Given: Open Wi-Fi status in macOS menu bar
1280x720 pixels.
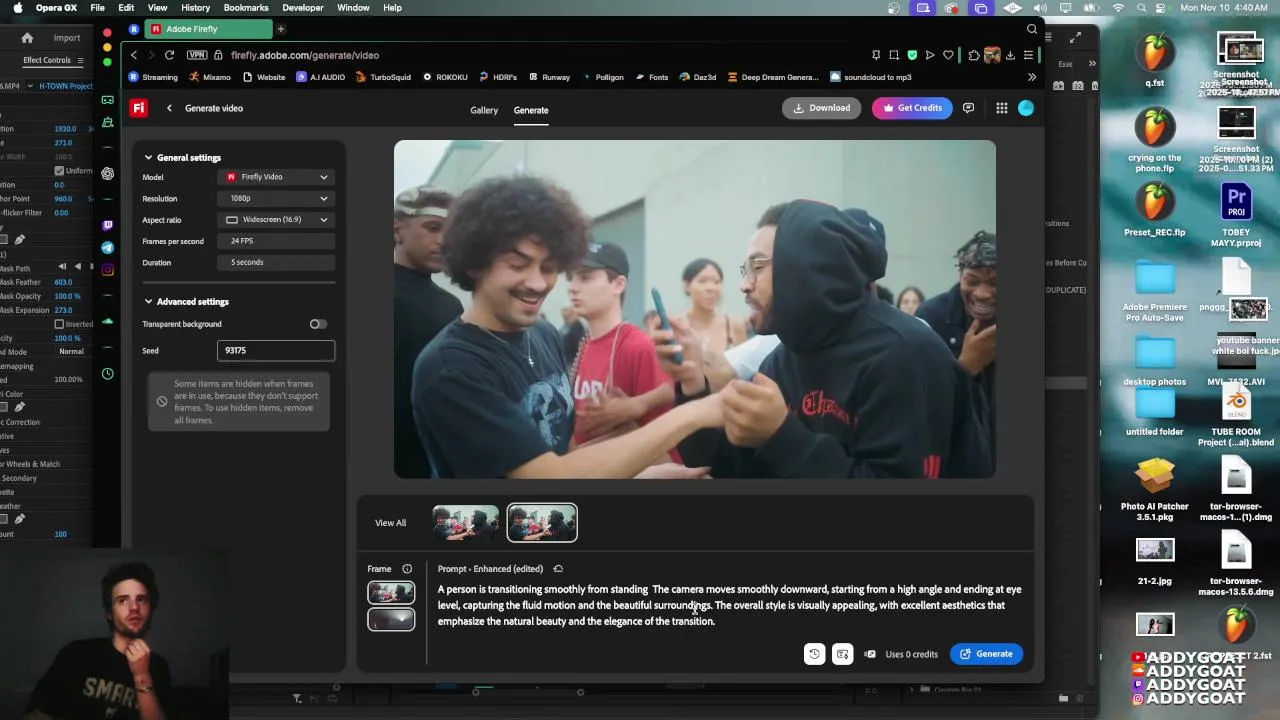Looking at the screenshot, I should (1118, 8).
